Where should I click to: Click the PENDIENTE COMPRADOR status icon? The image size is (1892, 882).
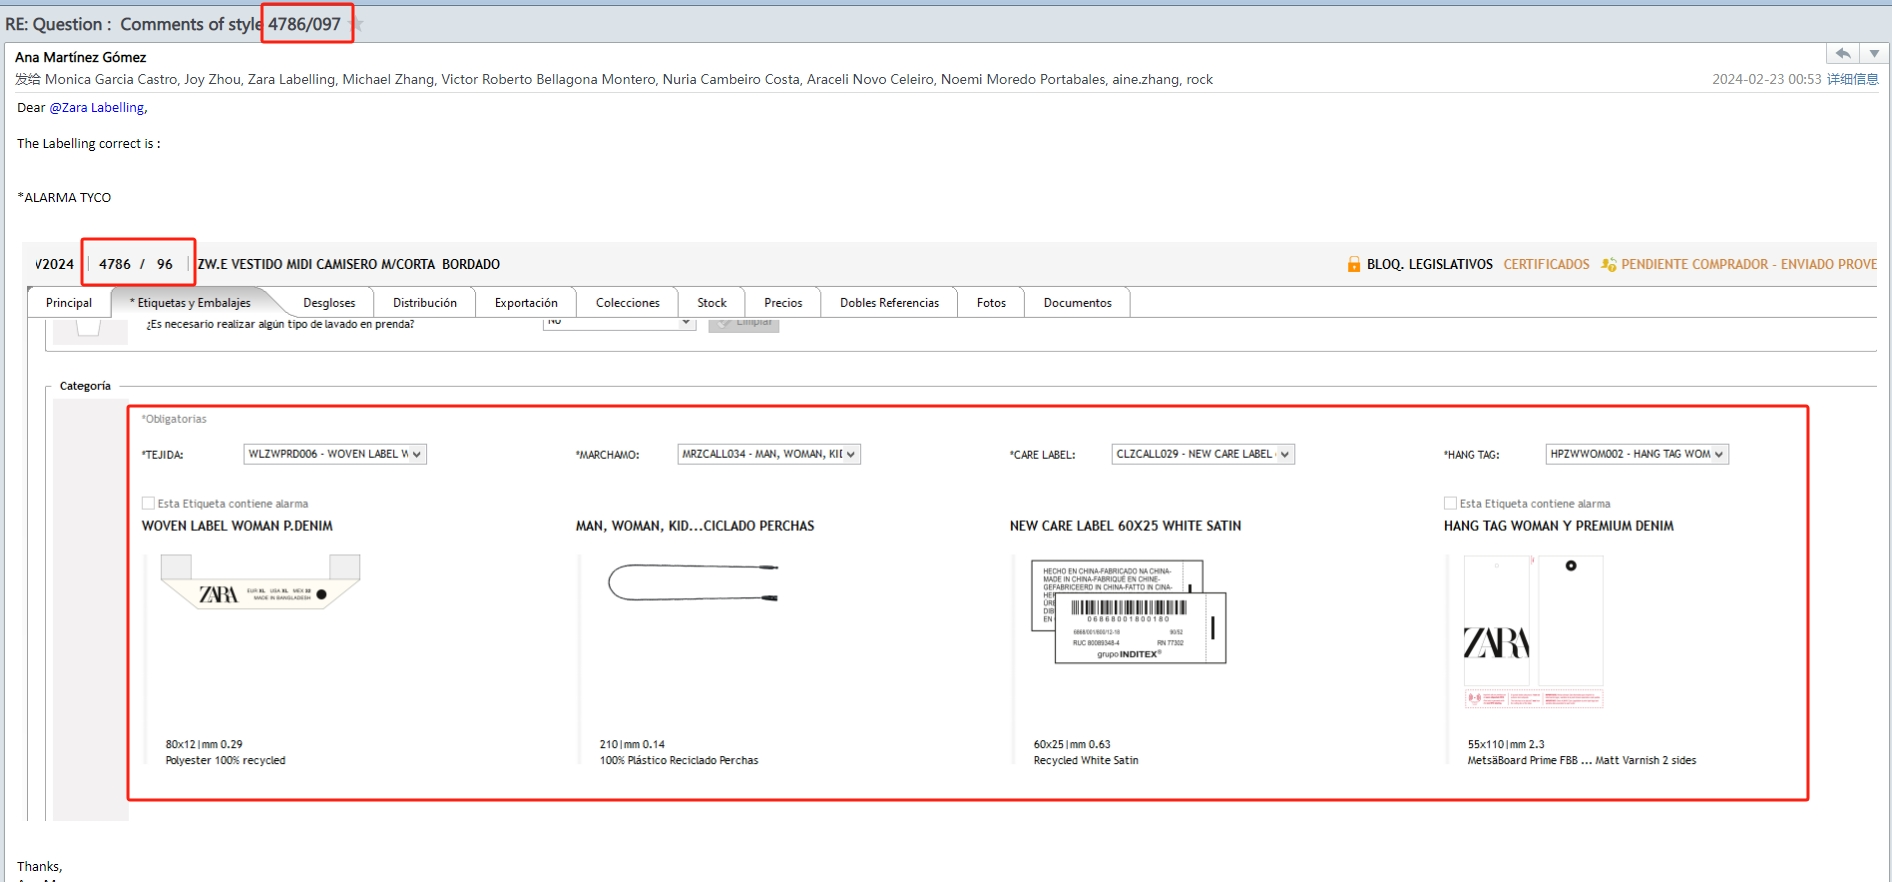click(1608, 265)
